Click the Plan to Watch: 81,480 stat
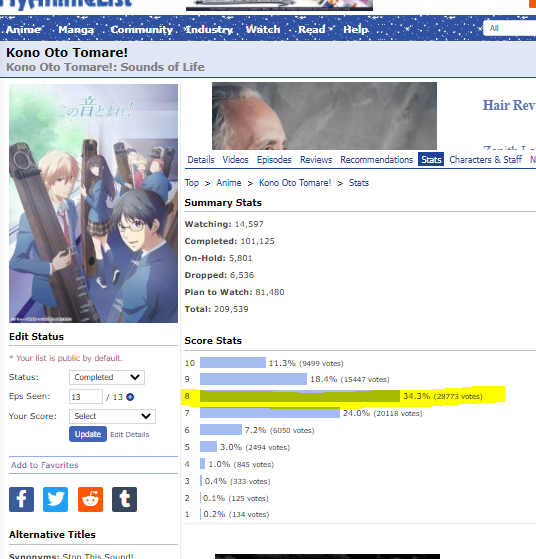This screenshot has width=536, height=559. (x=234, y=292)
